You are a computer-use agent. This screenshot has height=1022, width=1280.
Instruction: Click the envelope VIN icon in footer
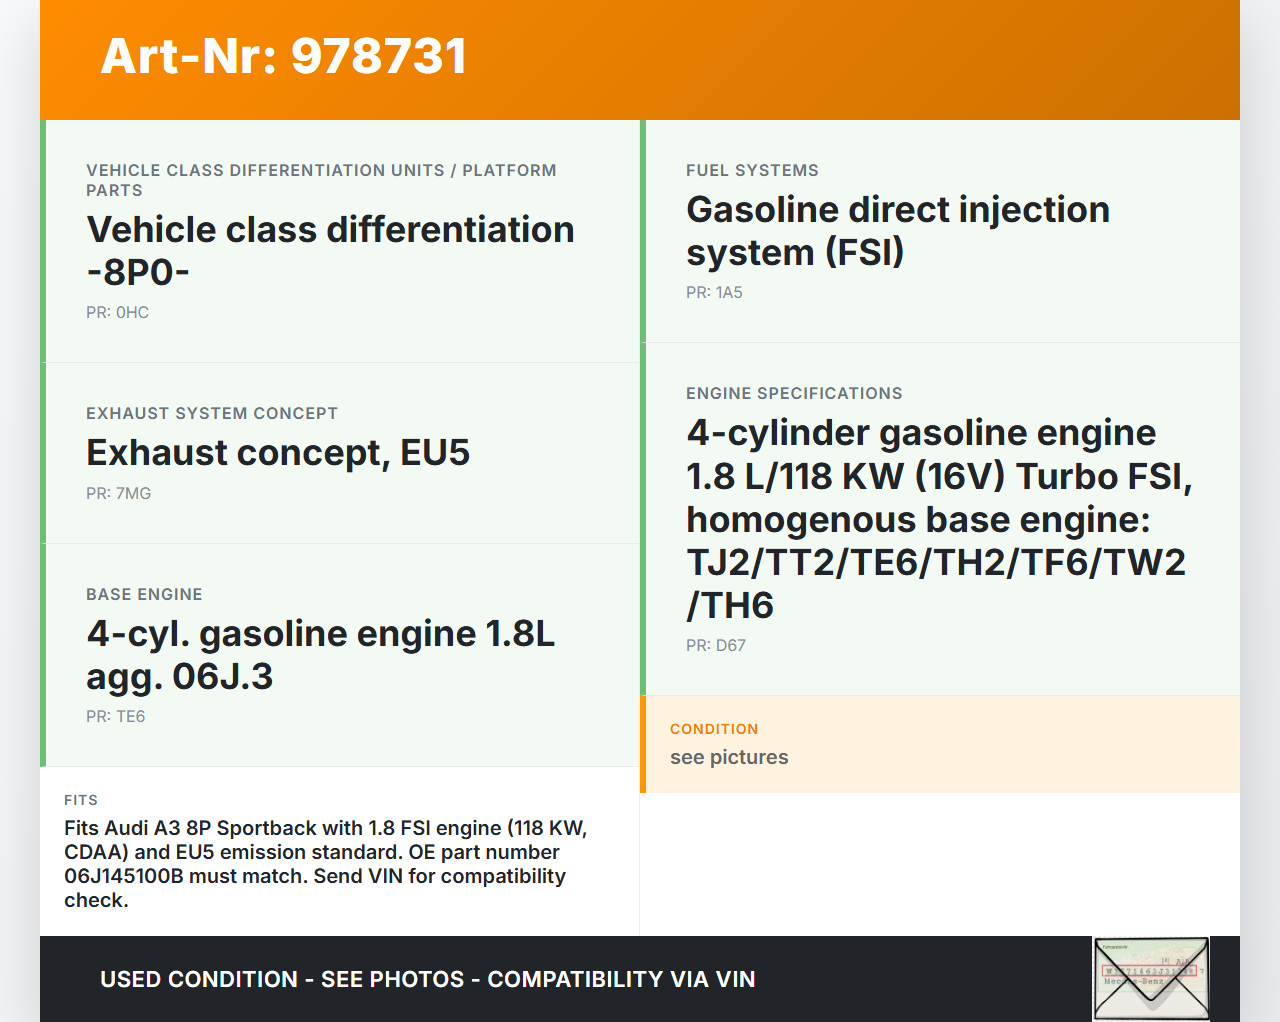coord(1151,978)
